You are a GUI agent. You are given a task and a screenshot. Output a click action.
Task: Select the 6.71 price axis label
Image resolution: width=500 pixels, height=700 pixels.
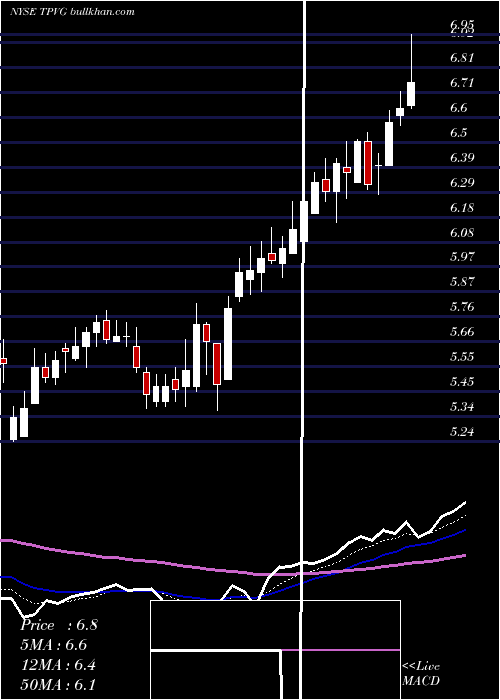click(x=462, y=83)
